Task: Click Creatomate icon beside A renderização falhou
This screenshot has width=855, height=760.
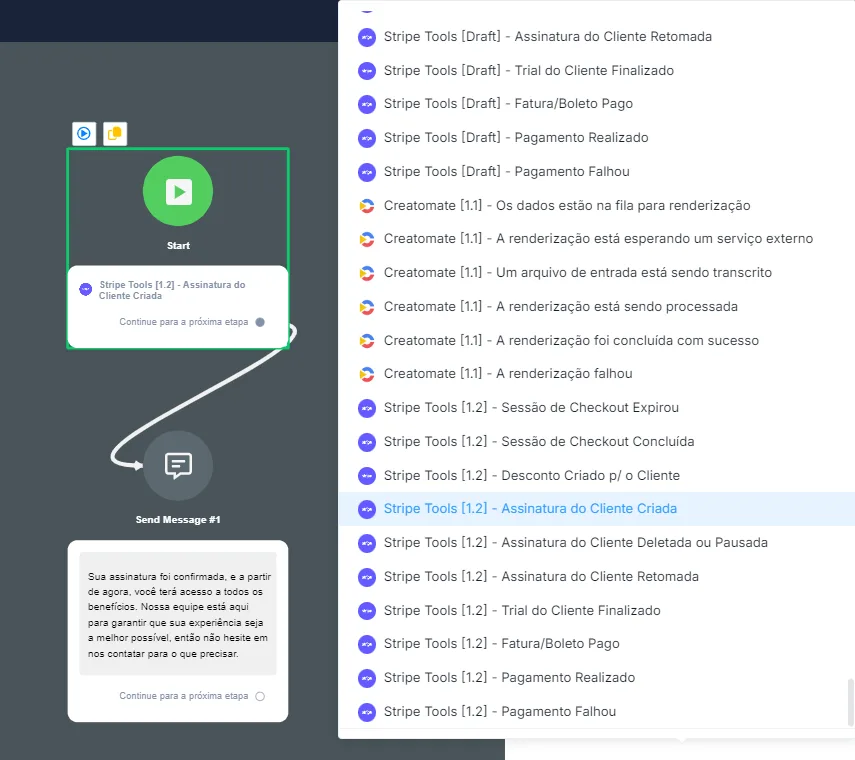Action: [367, 374]
